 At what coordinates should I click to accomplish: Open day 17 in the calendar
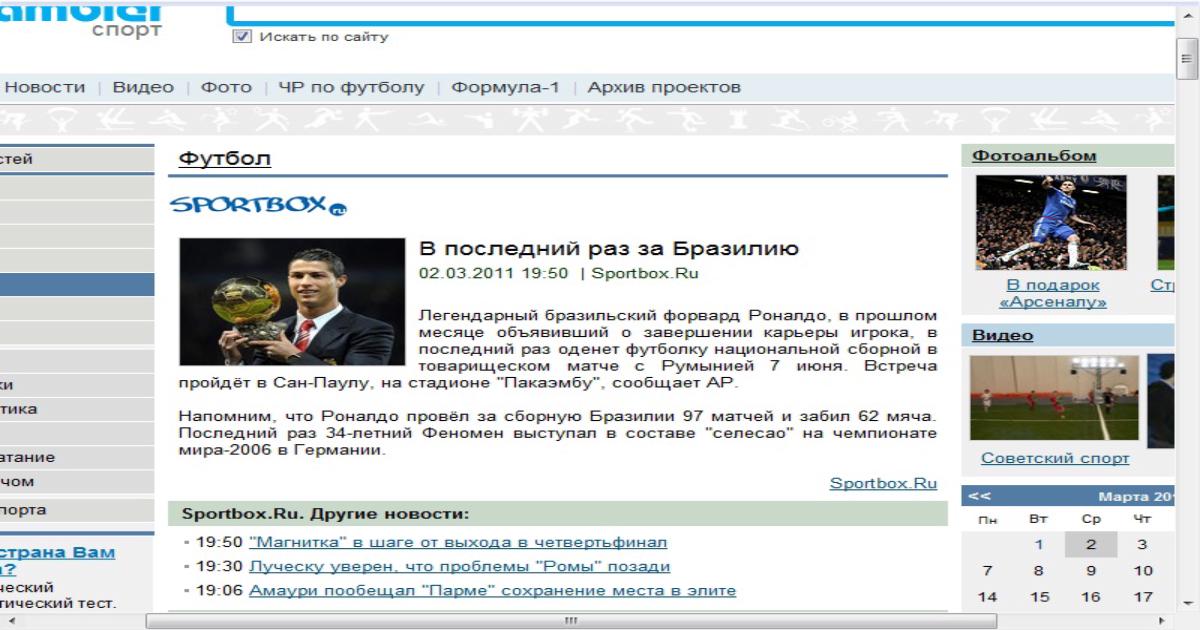[x=1142, y=597]
